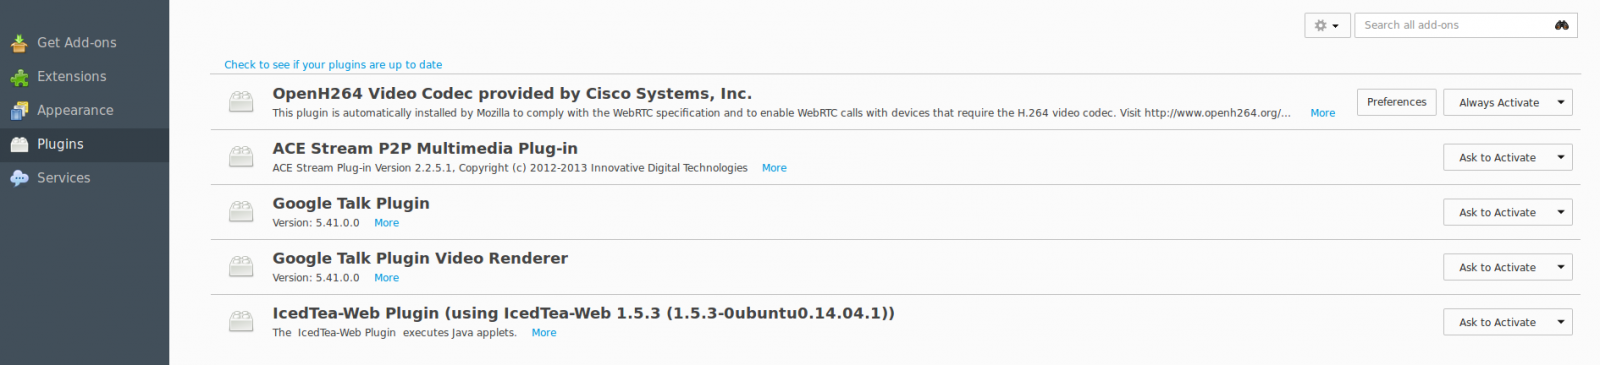This screenshot has height=365, width=1600.
Task: Open activation dropdown for Google Talk Plugin Video Renderer
Action: click(1507, 267)
